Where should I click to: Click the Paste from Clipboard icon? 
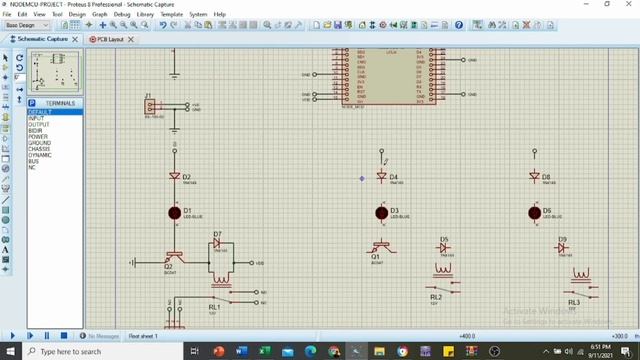click(208, 25)
